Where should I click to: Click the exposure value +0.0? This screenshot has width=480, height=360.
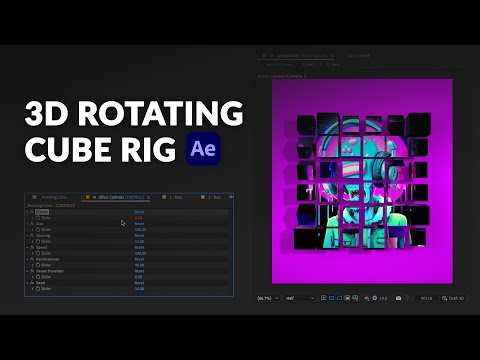tap(383, 298)
